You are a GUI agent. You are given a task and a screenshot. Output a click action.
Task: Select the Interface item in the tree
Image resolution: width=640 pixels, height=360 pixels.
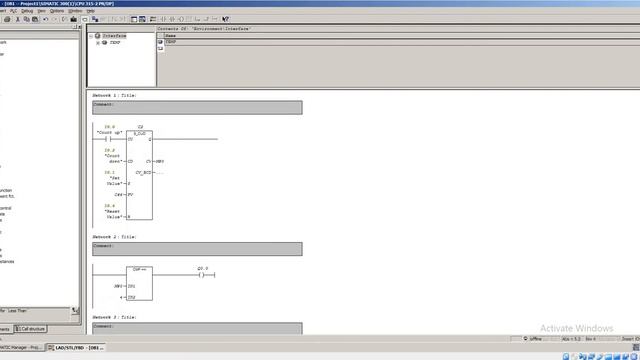tap(114, 36)
